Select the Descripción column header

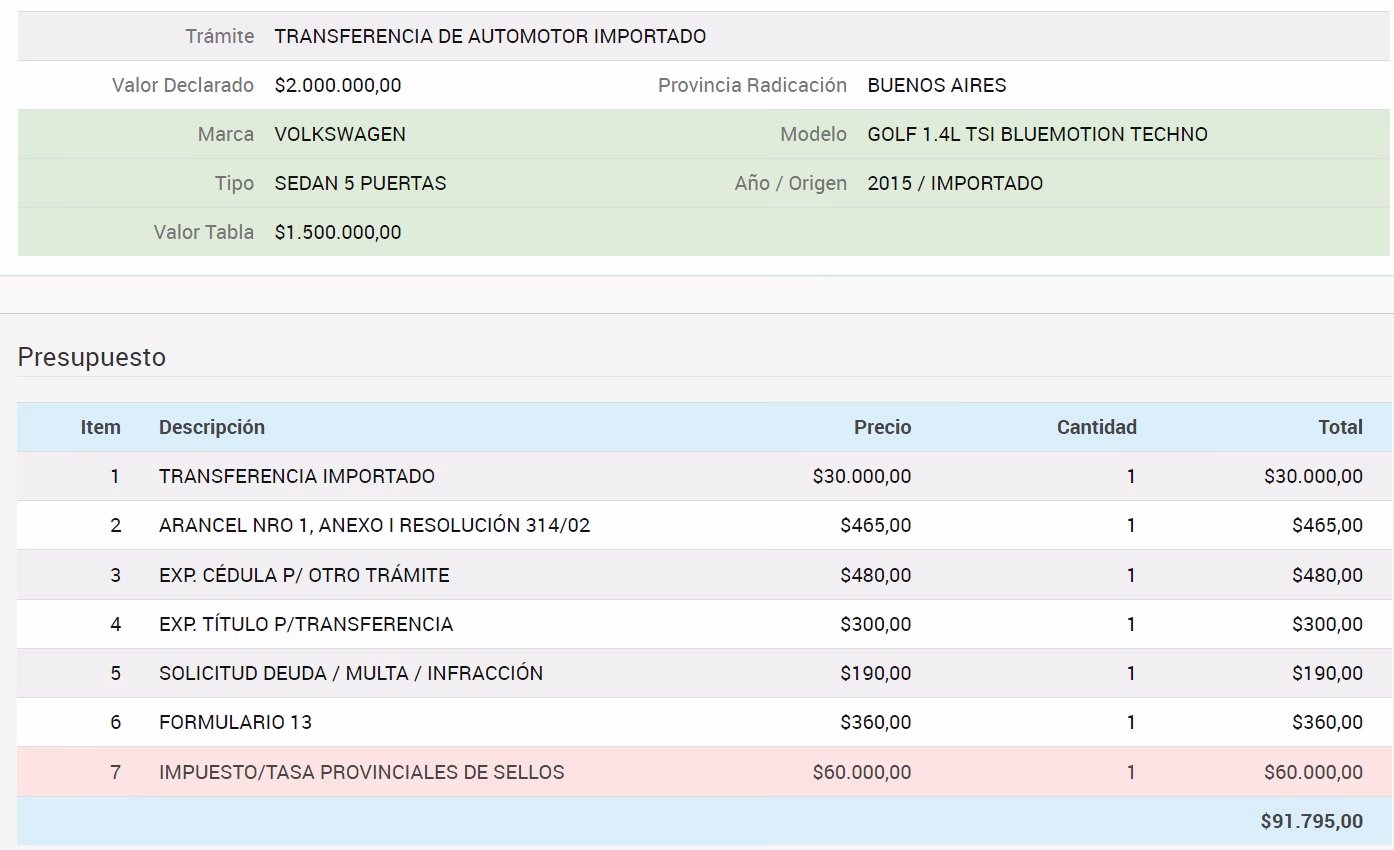[212, 427]
